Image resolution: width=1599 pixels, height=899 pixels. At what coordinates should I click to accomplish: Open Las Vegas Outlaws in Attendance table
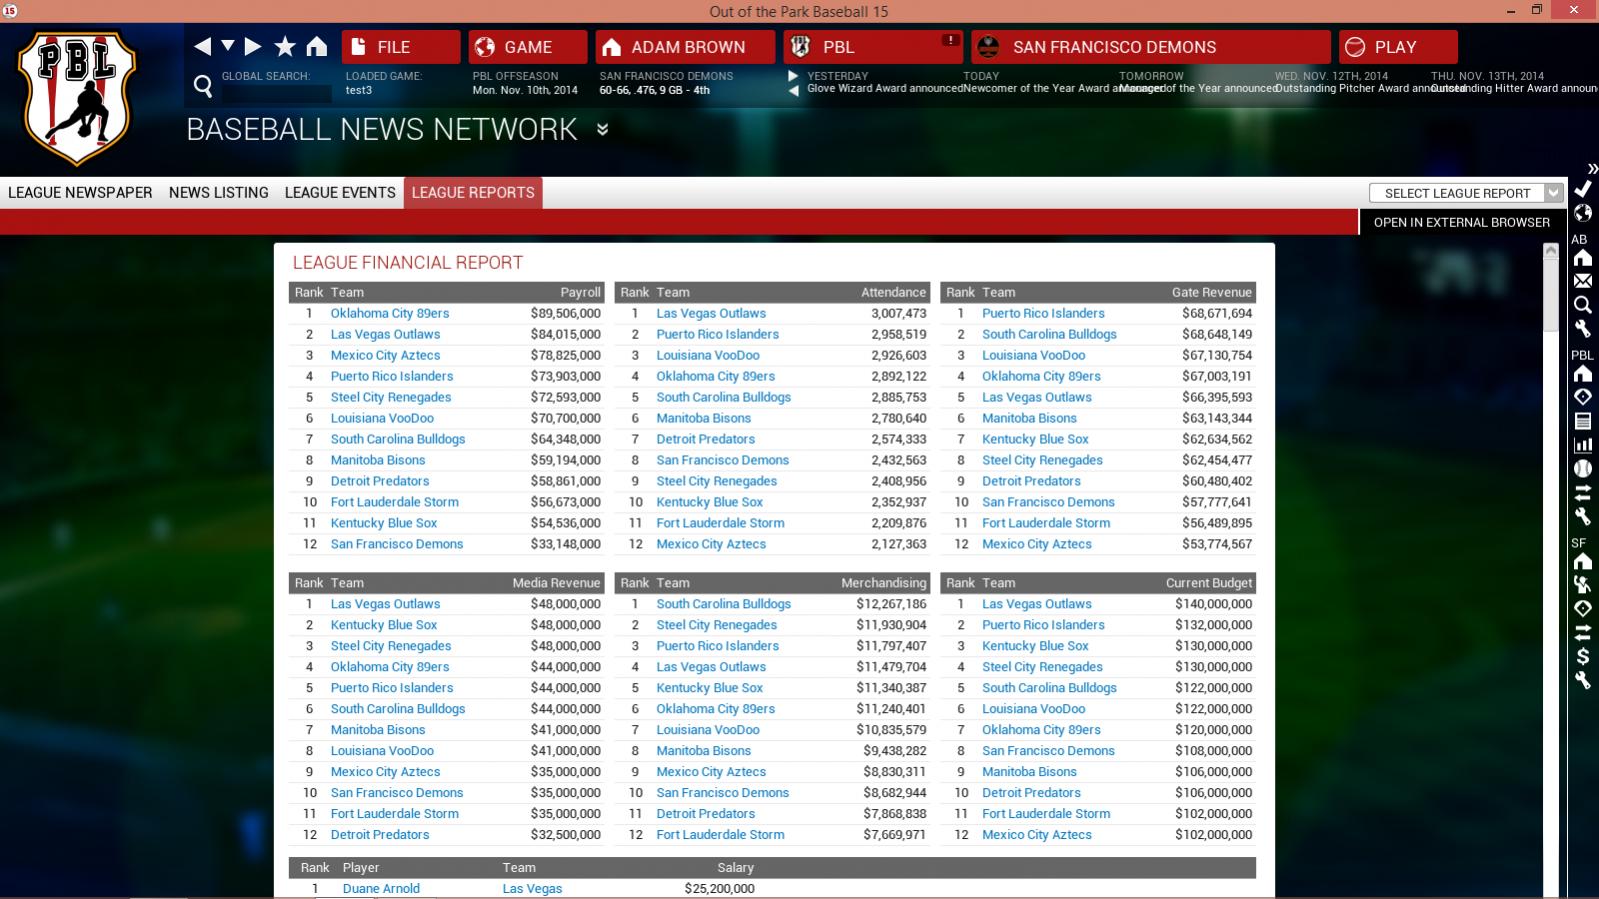click(711, 313)
